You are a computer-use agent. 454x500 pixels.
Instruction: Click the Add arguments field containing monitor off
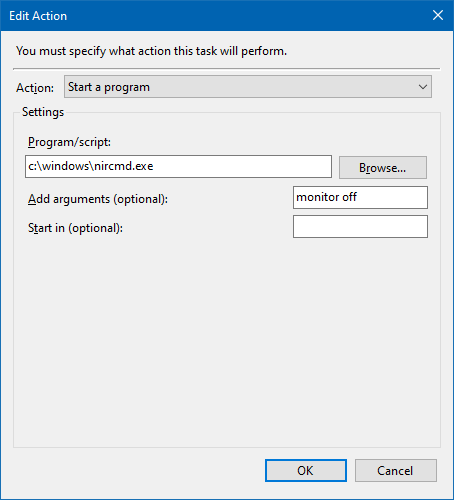tap(360, 197)
